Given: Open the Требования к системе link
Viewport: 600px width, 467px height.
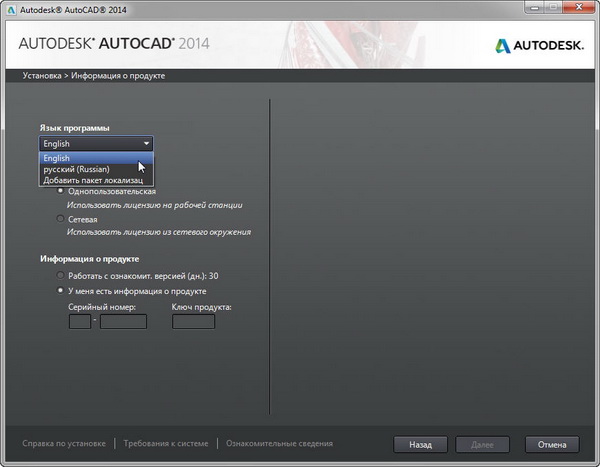Looking at the screenshot, I should tap(166, 443).
